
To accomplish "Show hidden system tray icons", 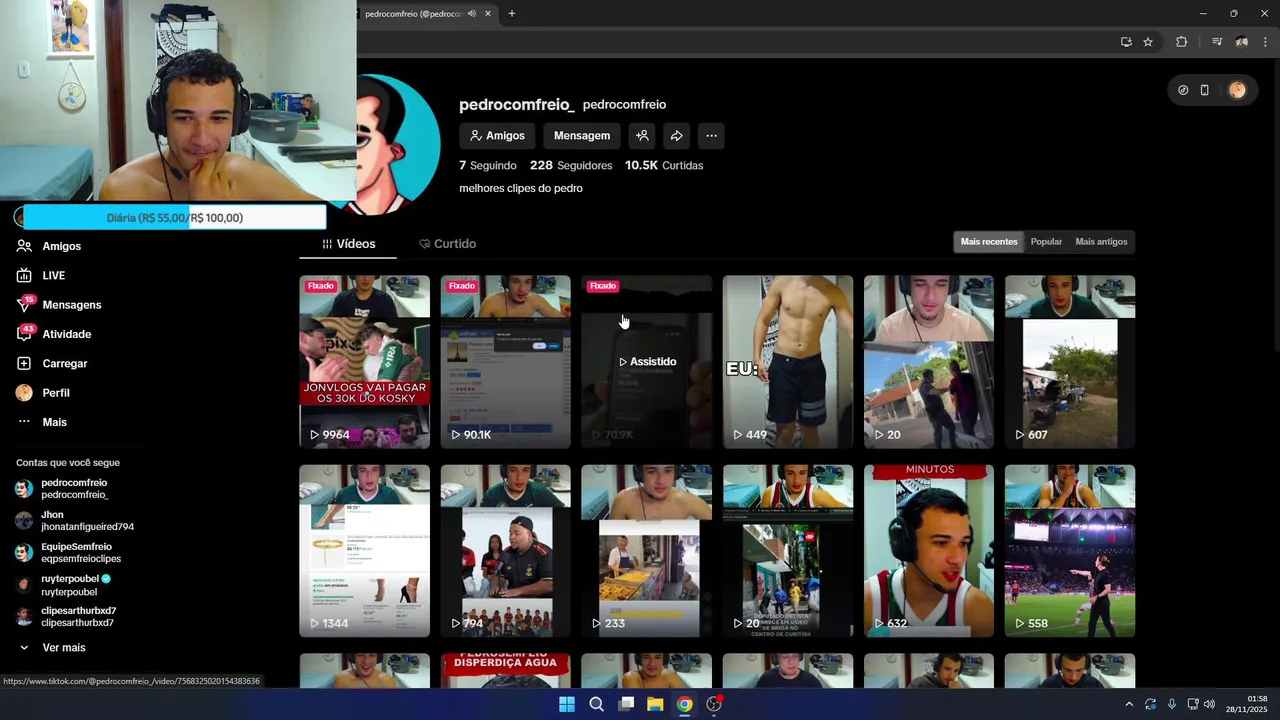I will tap(1129, 704).
